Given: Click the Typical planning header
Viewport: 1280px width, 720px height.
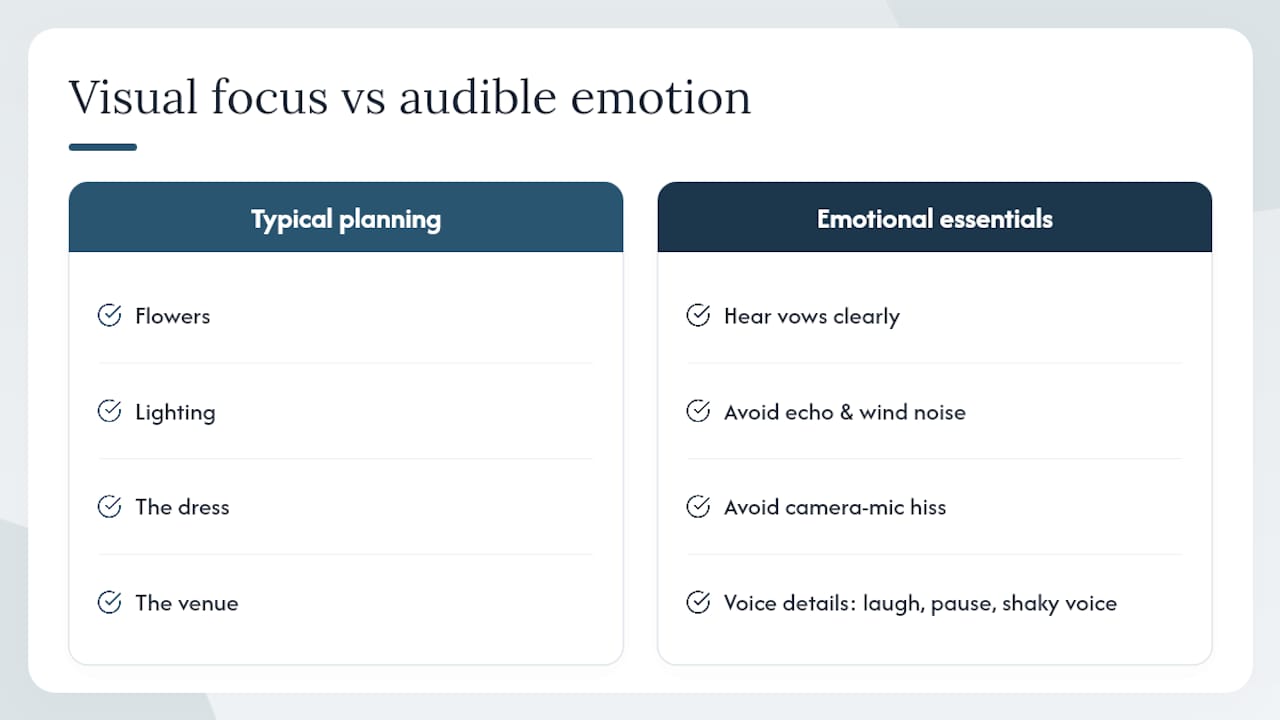Looking at the screenshot, I should pos(346,217).
